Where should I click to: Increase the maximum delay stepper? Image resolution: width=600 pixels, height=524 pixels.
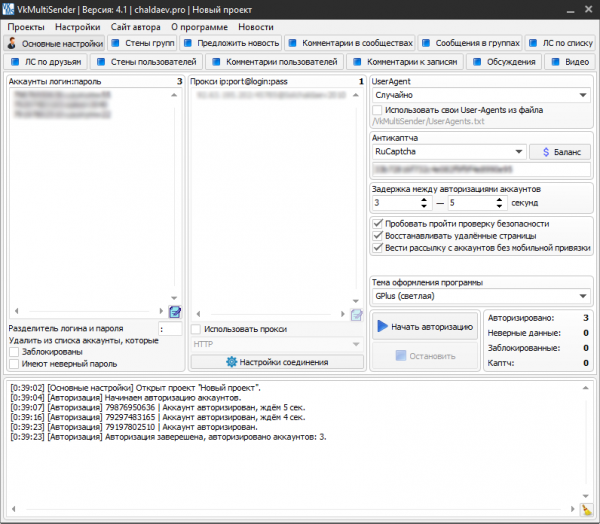499,199
